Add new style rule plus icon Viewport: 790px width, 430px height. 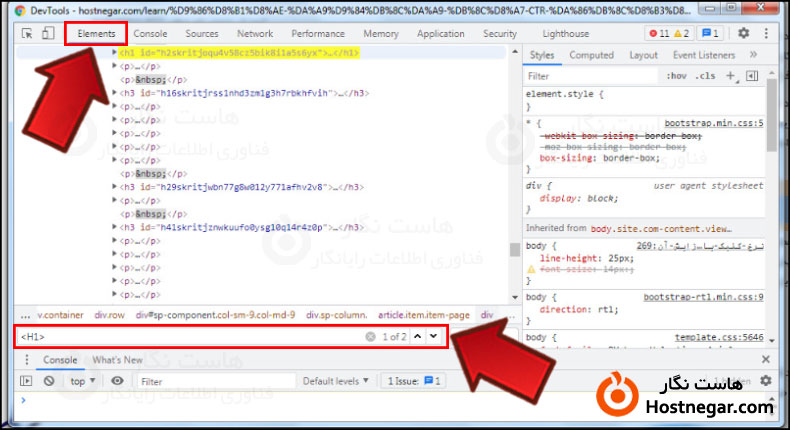(731, 75)
